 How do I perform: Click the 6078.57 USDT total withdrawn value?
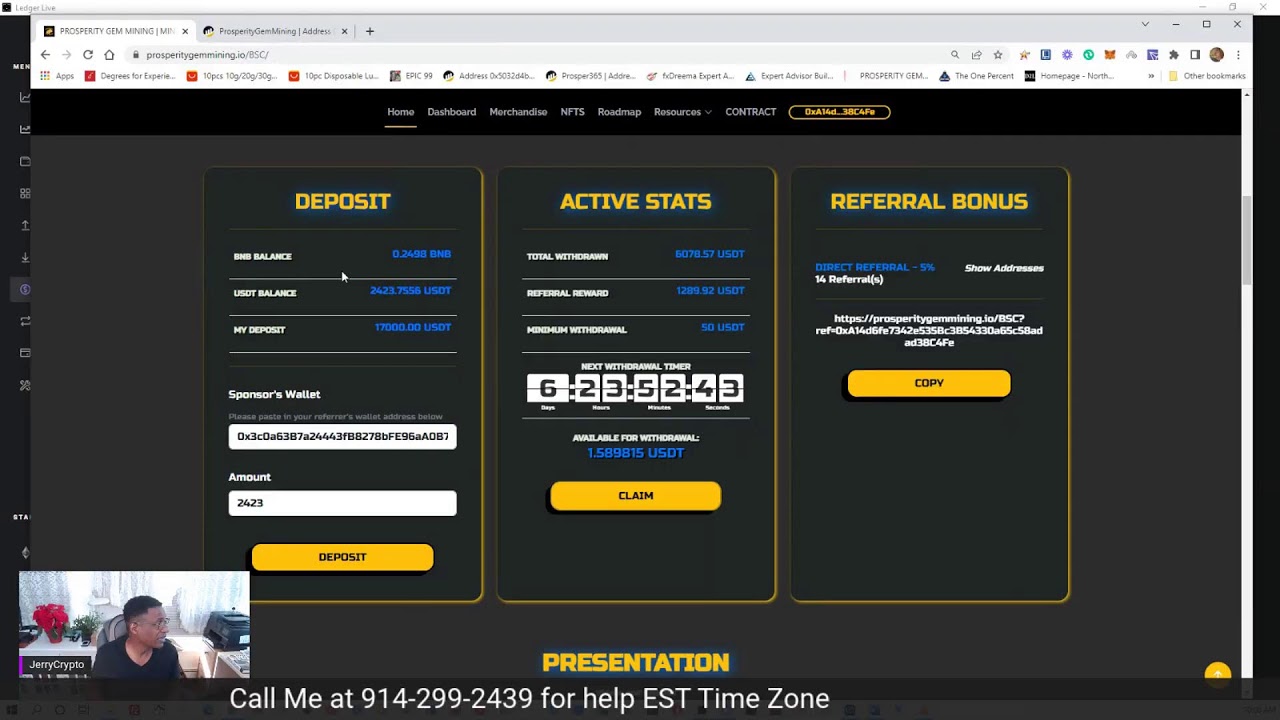710,254
